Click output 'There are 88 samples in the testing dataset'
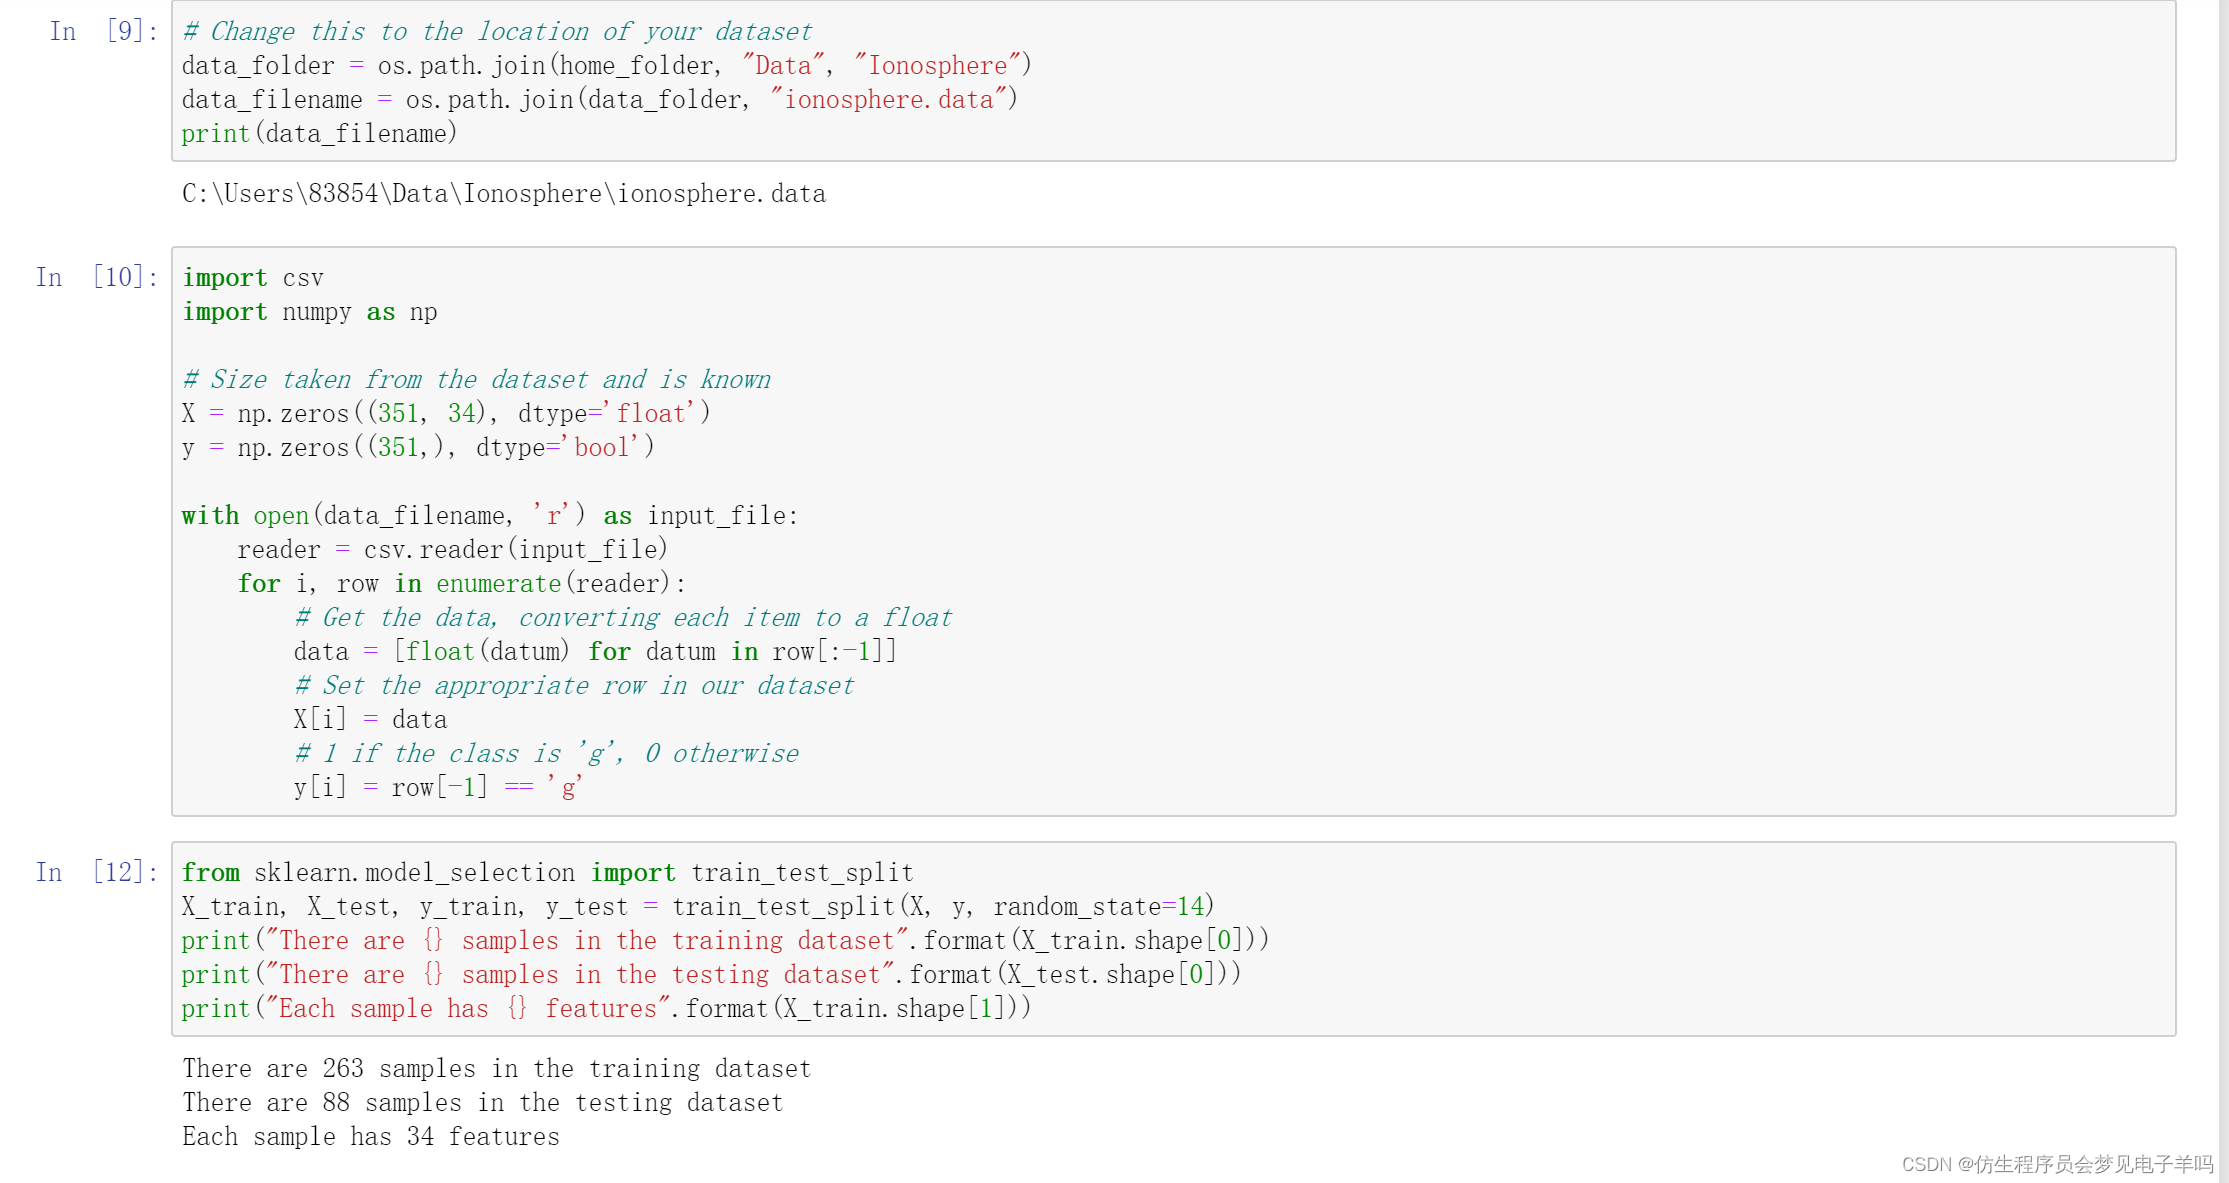 pos(483,1102)
